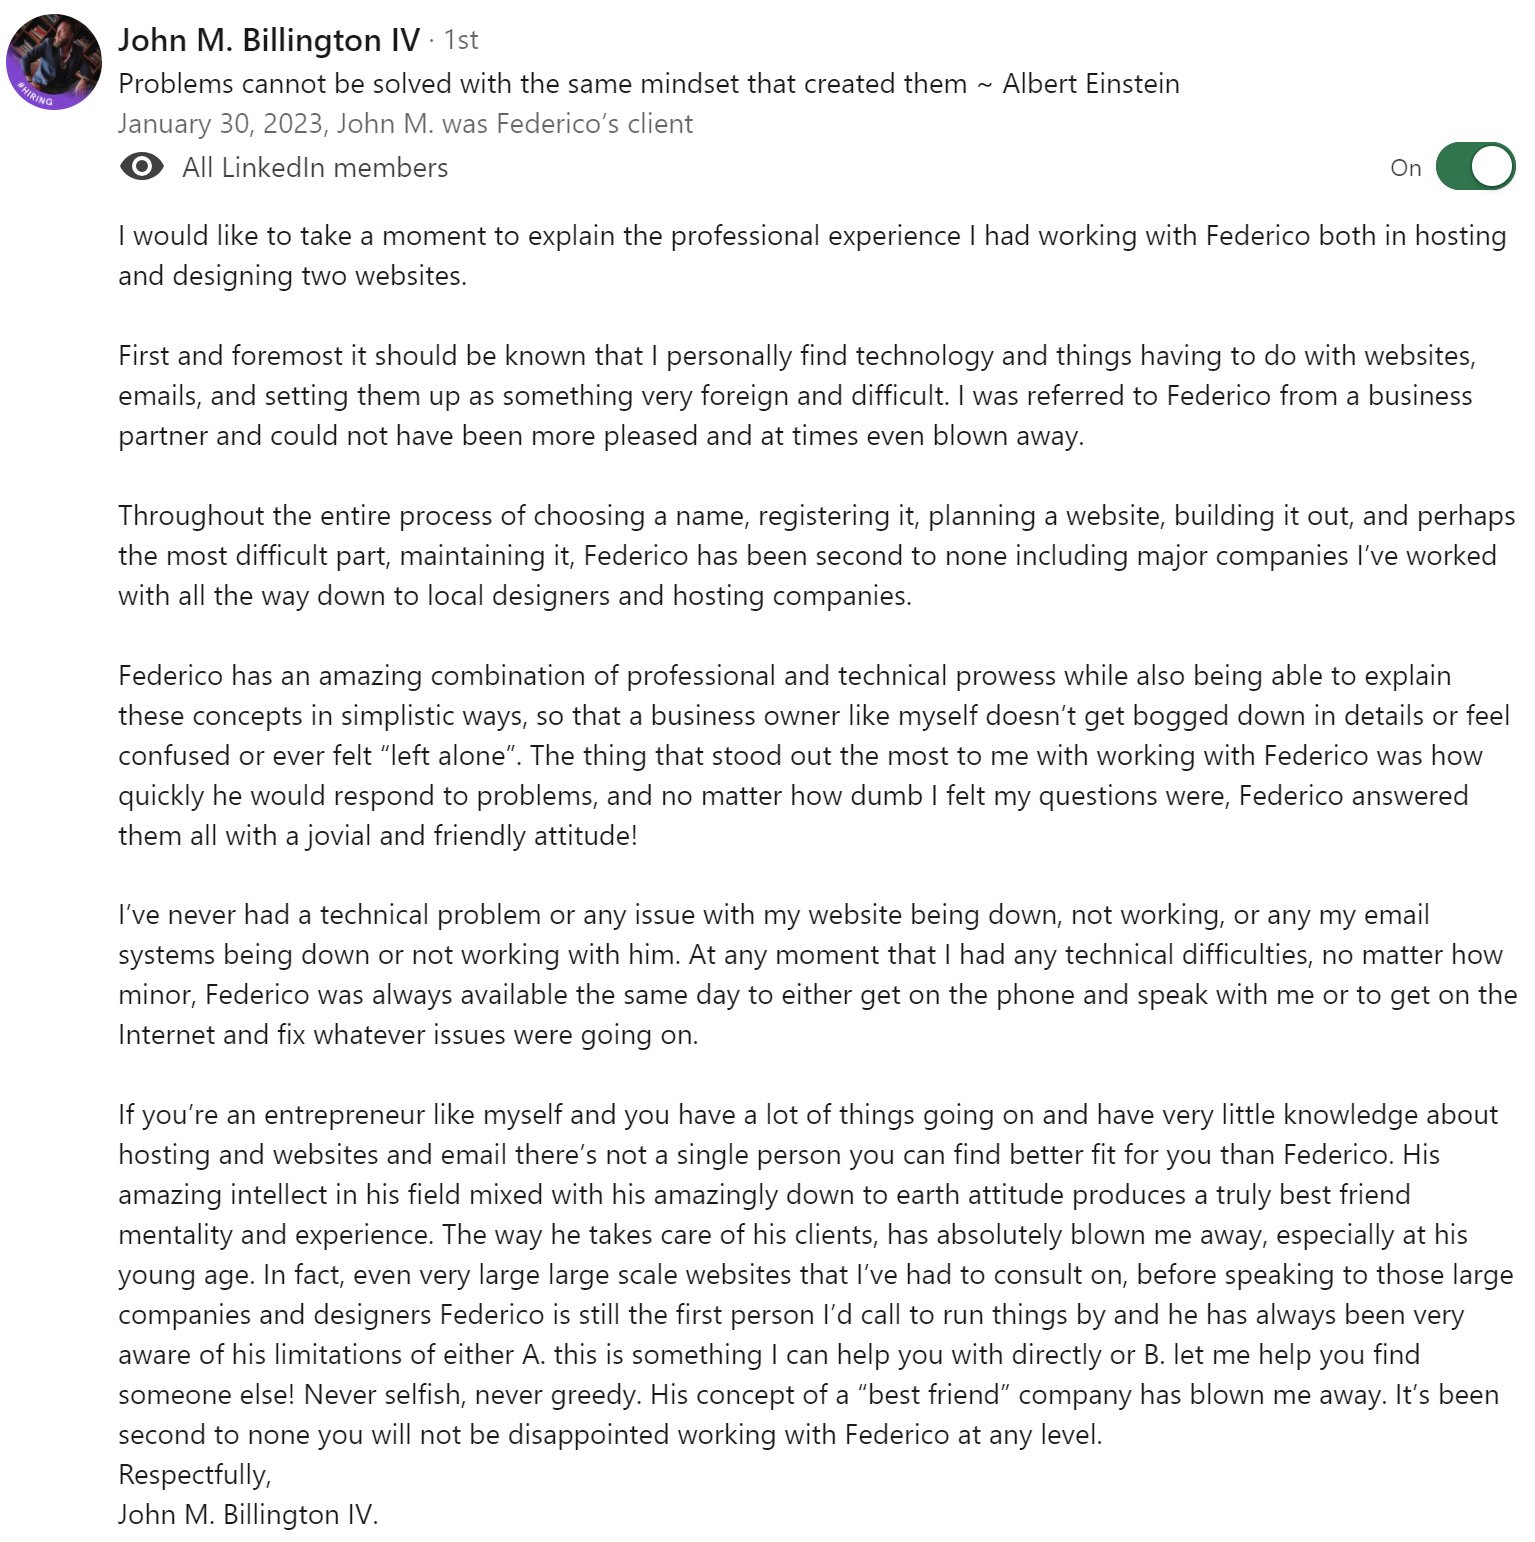This screenshot has height=1542, width=1535.
Task: Click the paragraph starting "I would like to take"
Action: (x=810, y=256)
